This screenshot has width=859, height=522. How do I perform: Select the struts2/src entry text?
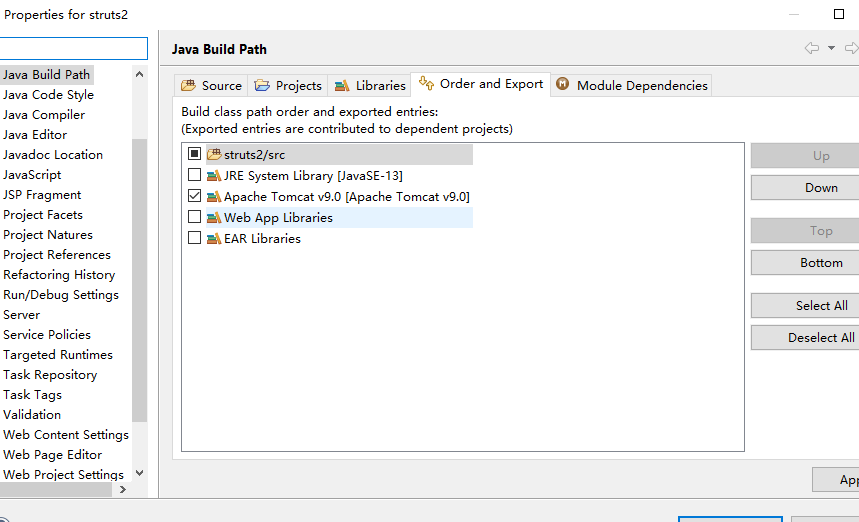(254, 155)
